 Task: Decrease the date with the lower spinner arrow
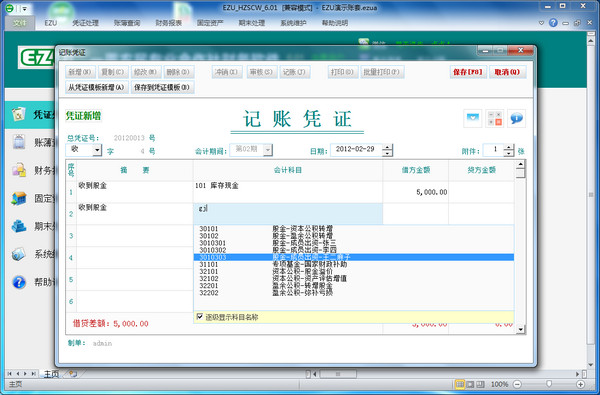[x=387, y=153]
